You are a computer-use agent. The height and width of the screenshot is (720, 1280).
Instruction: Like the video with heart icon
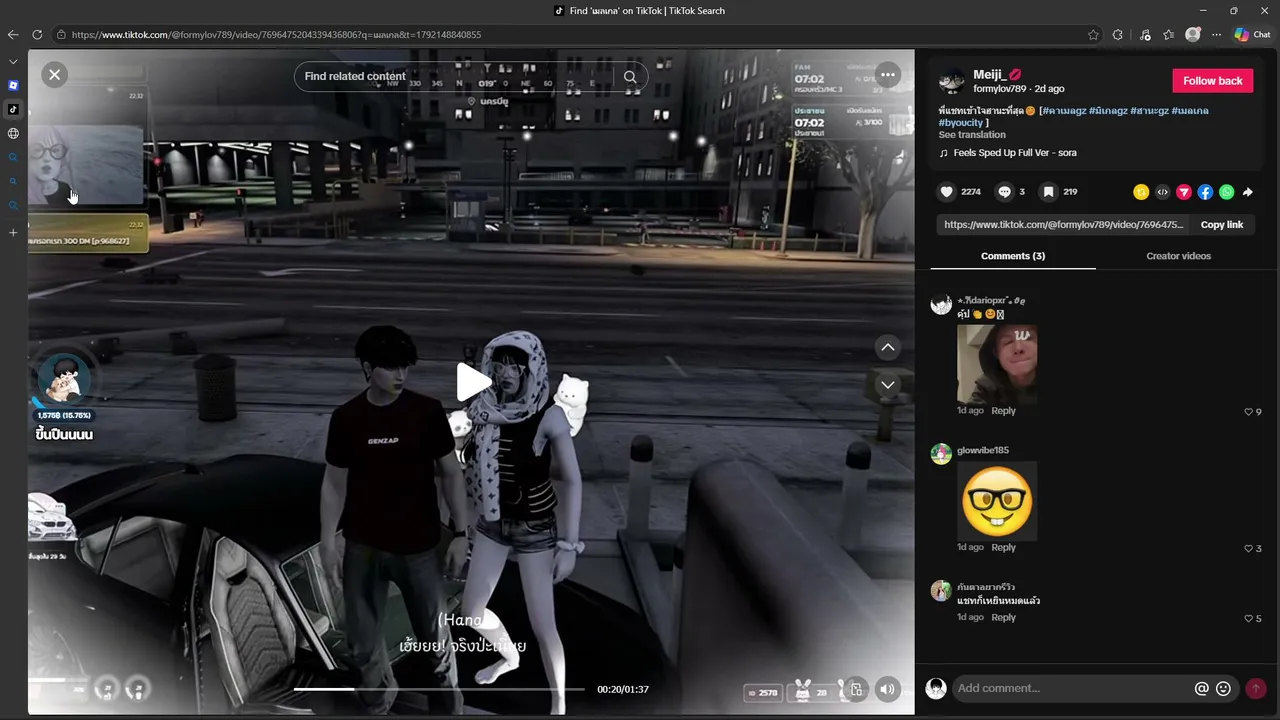pos(947,192)
